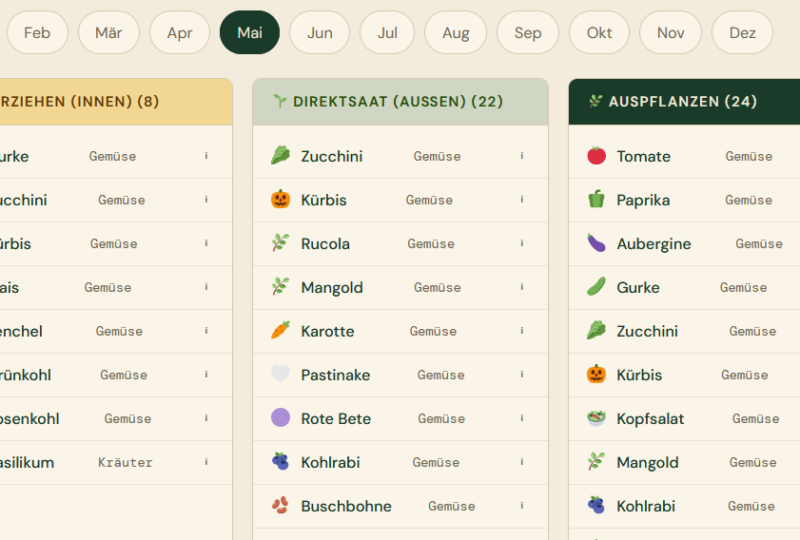Select the Nov month tab
Image resolution: width=800 pixels, height=540 pixels.
(x=670, y=33)
